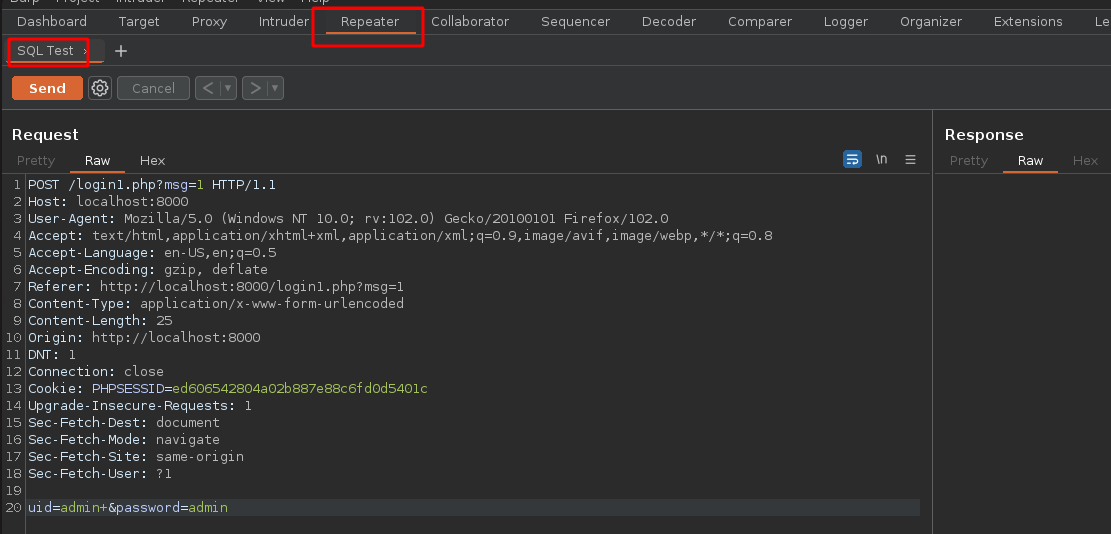Image resolution: width=1111 pixels, height=534 pixels.
Task: Toggle non-printable characters display (\n)
Action: click(x=881, y=159)
